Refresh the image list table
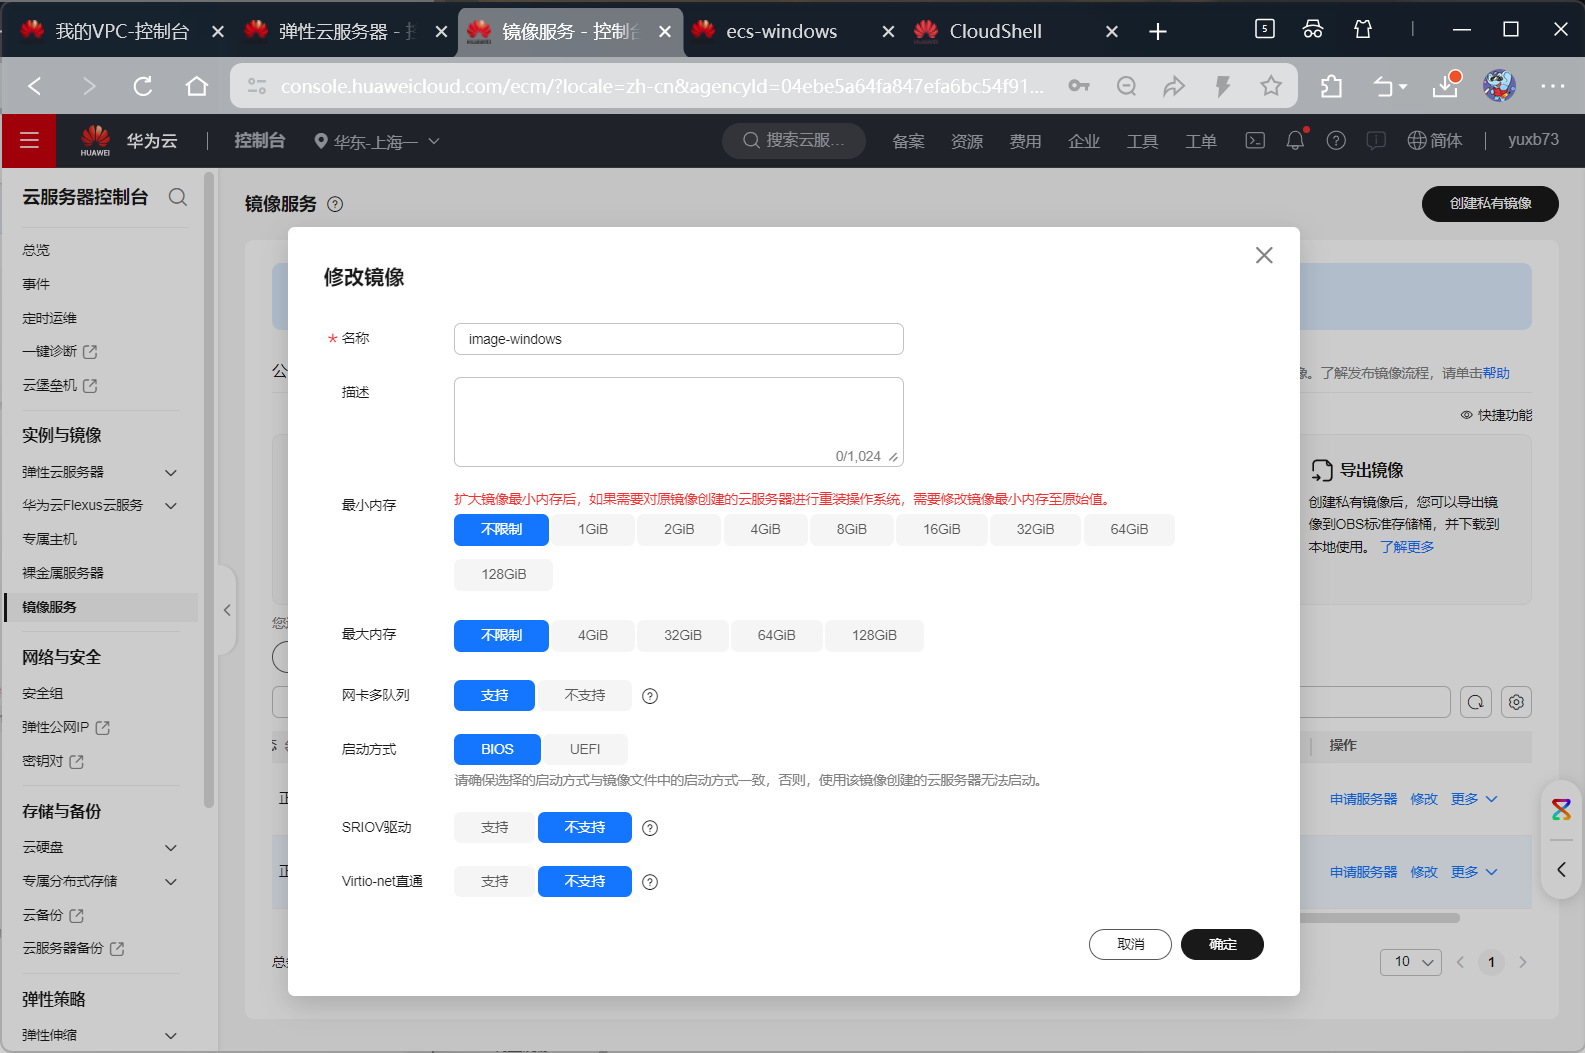The height and width of the screenshot is (1053, 1585). coord(1476,702)
